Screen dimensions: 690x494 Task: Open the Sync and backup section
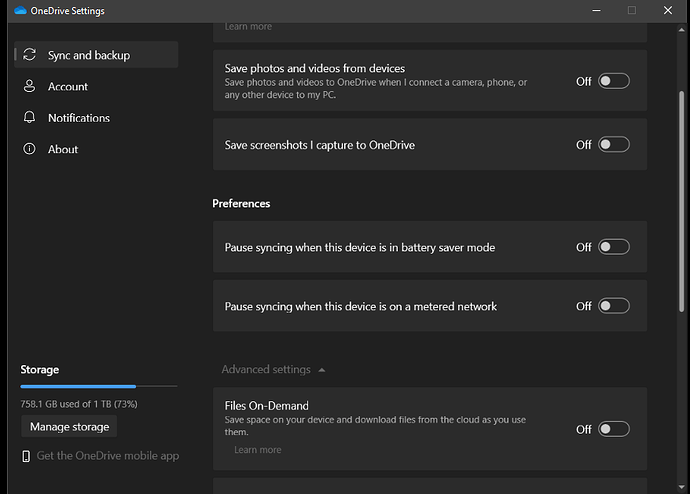pyautogui.click(x=96, y=55)
